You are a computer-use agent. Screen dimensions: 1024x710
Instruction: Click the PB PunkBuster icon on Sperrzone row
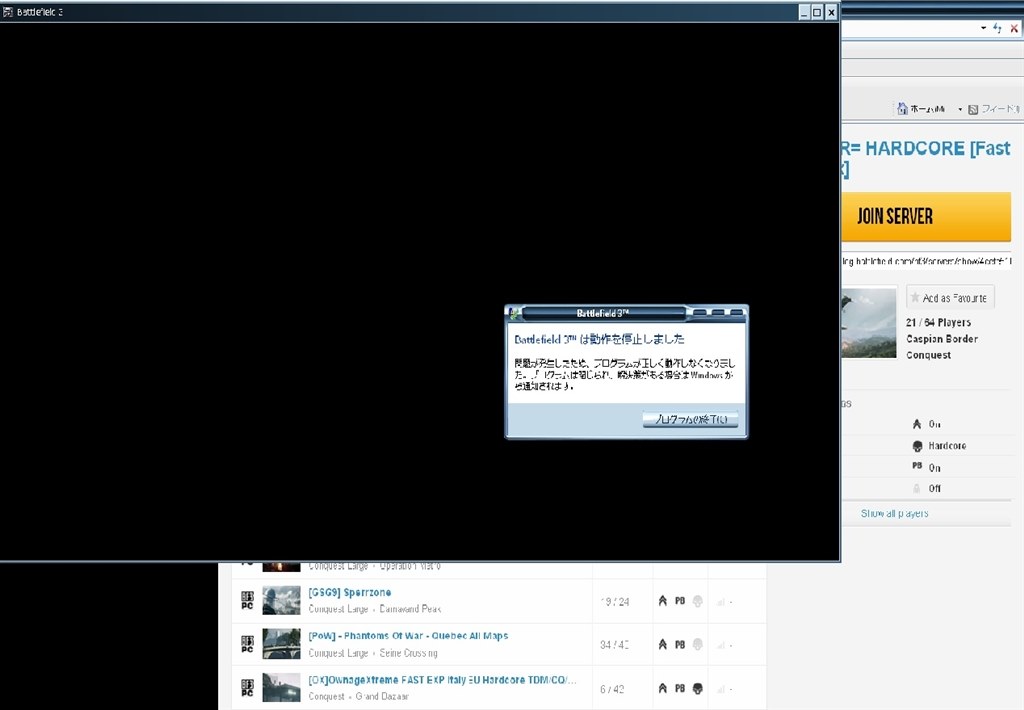680,600
